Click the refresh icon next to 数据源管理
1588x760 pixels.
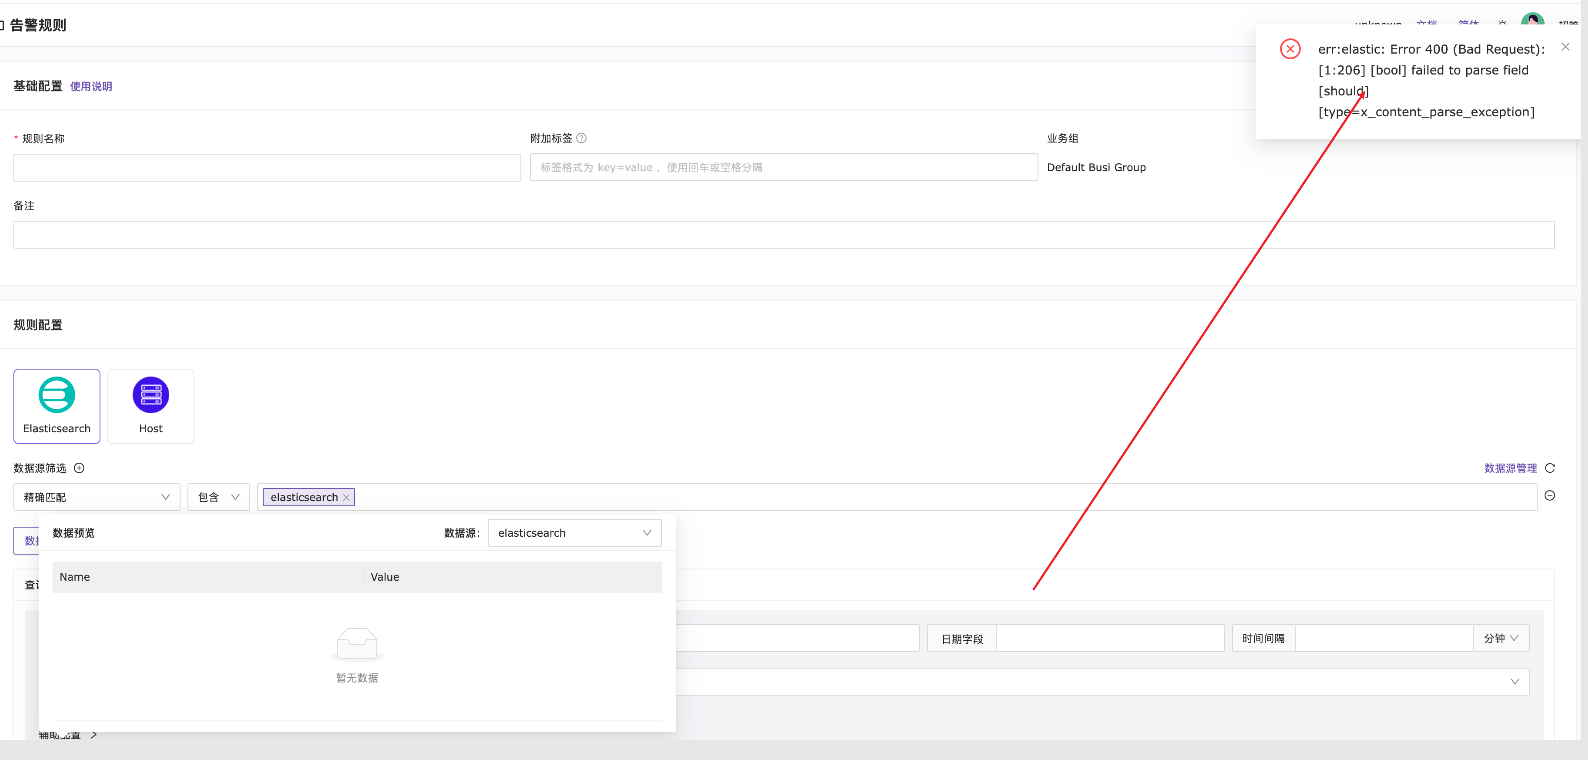pyautogui.click(x=1550, y=468)
